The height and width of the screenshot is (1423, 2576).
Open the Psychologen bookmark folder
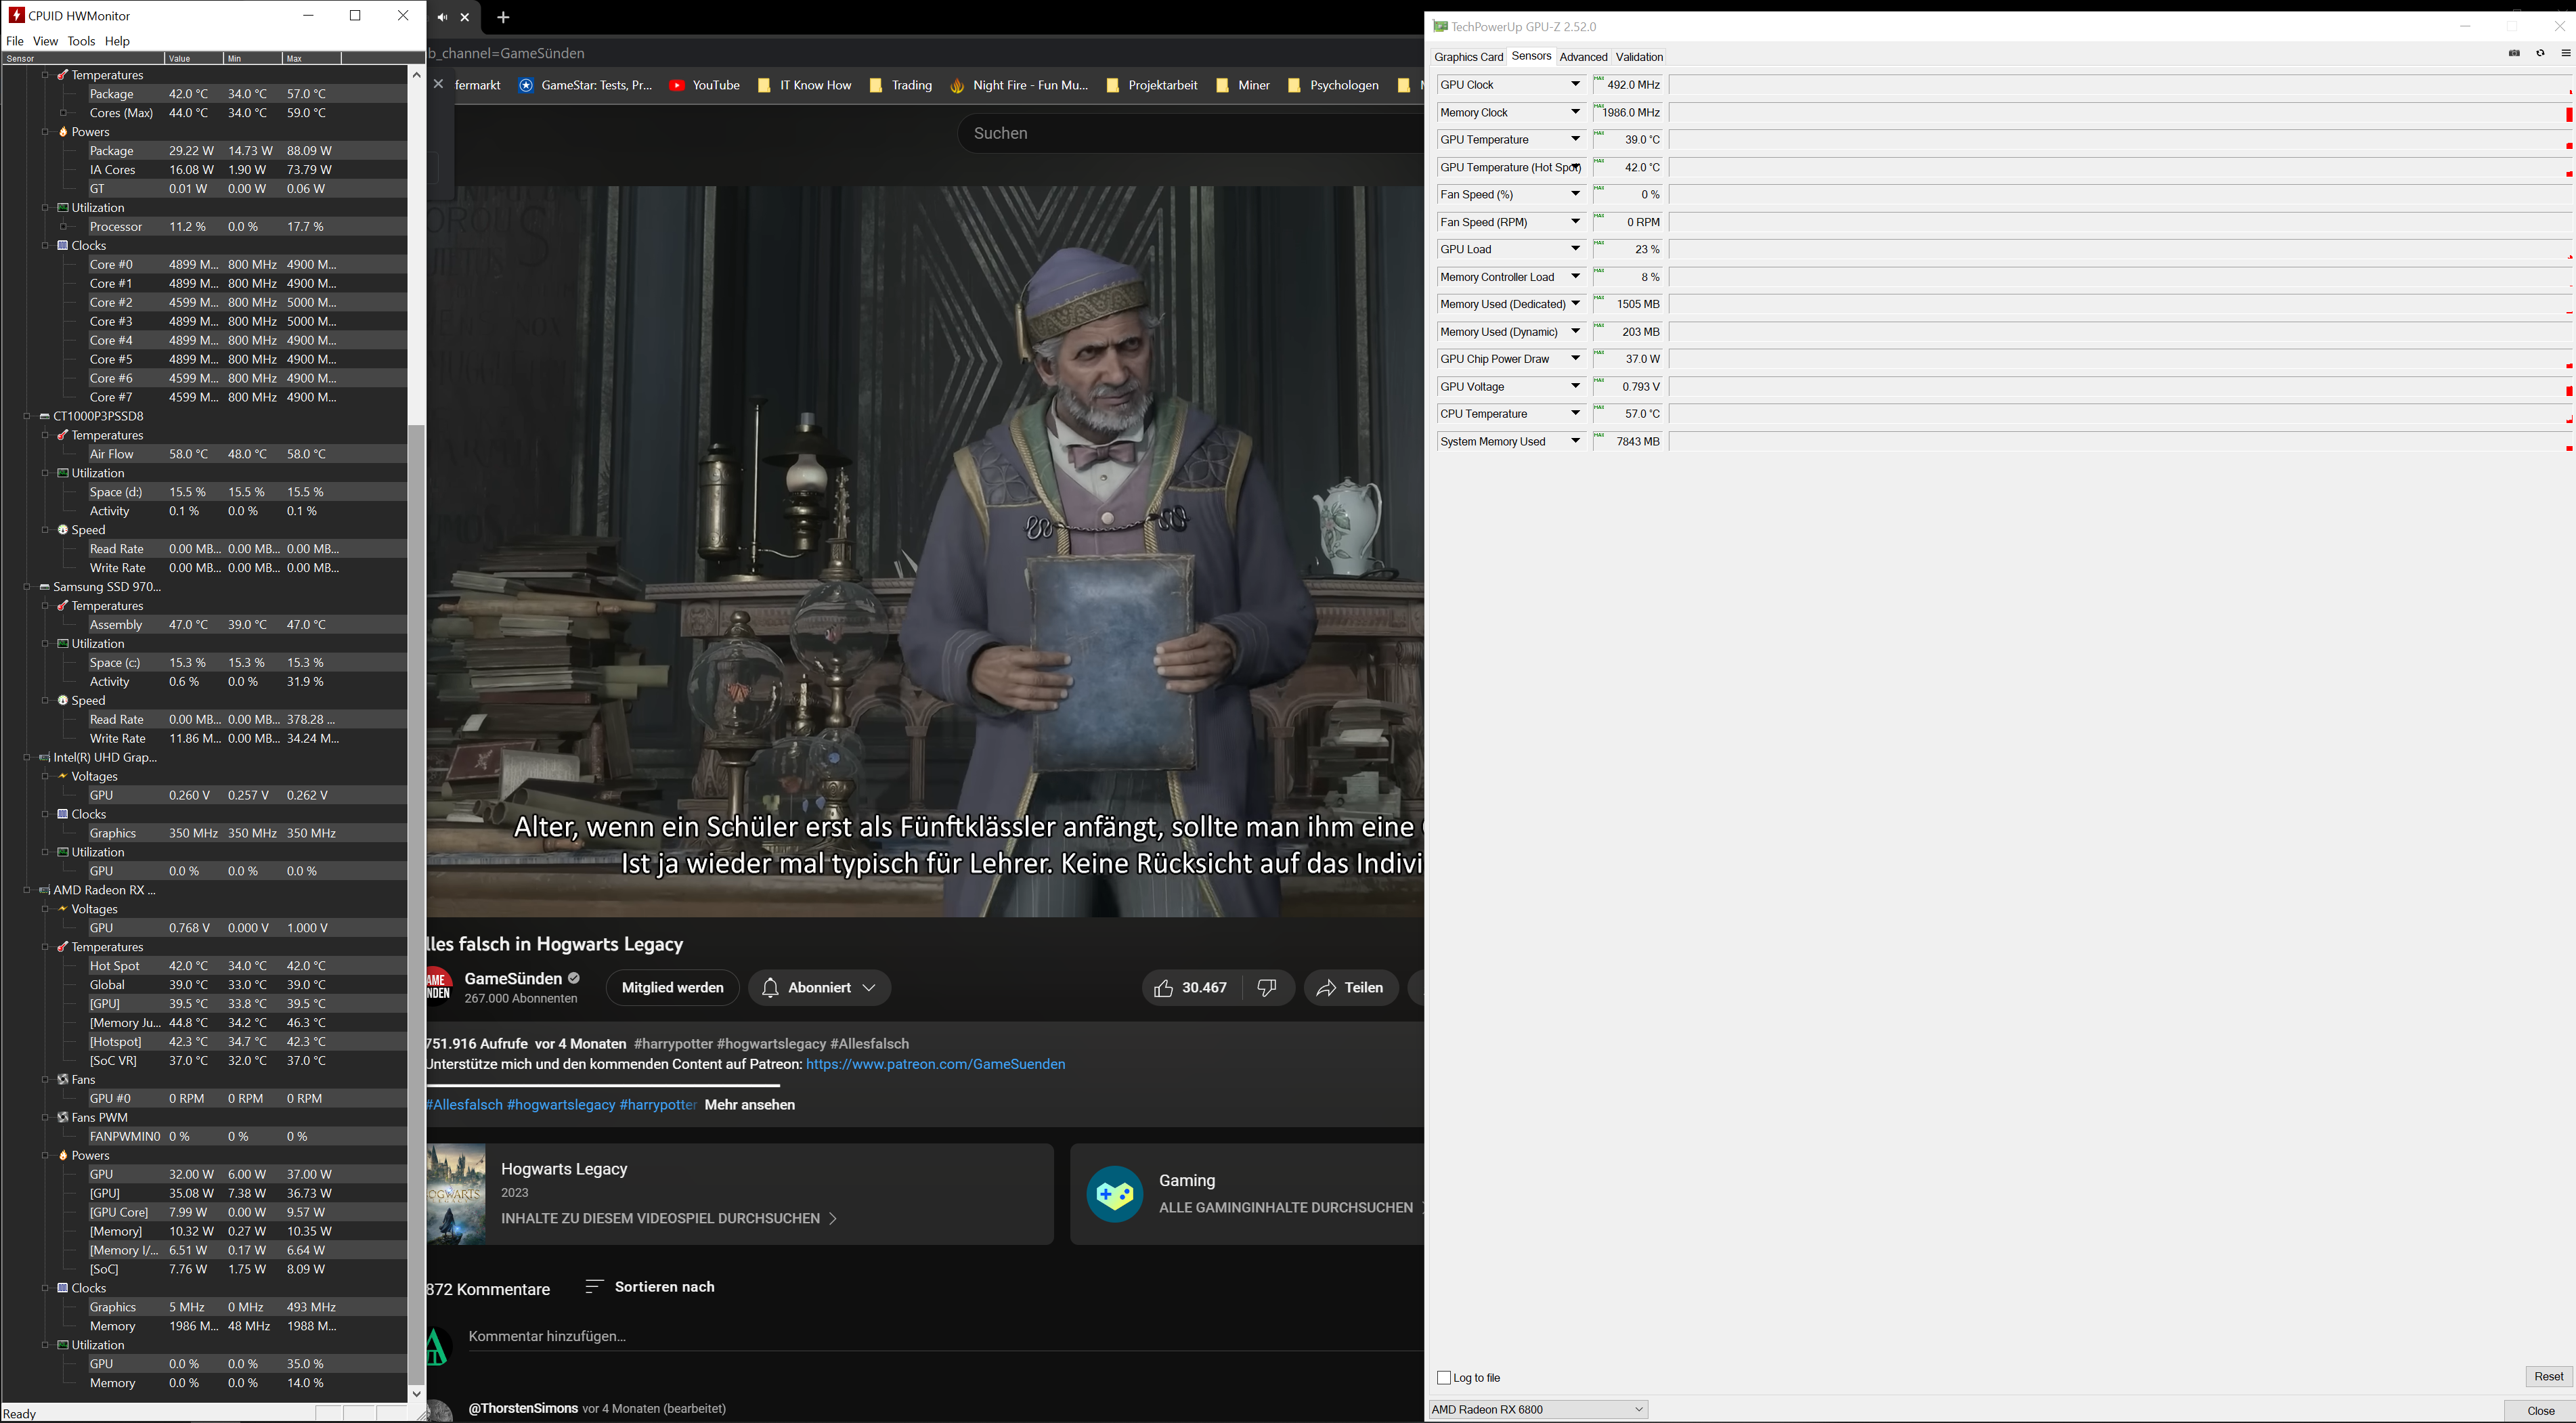(1333, 86)
